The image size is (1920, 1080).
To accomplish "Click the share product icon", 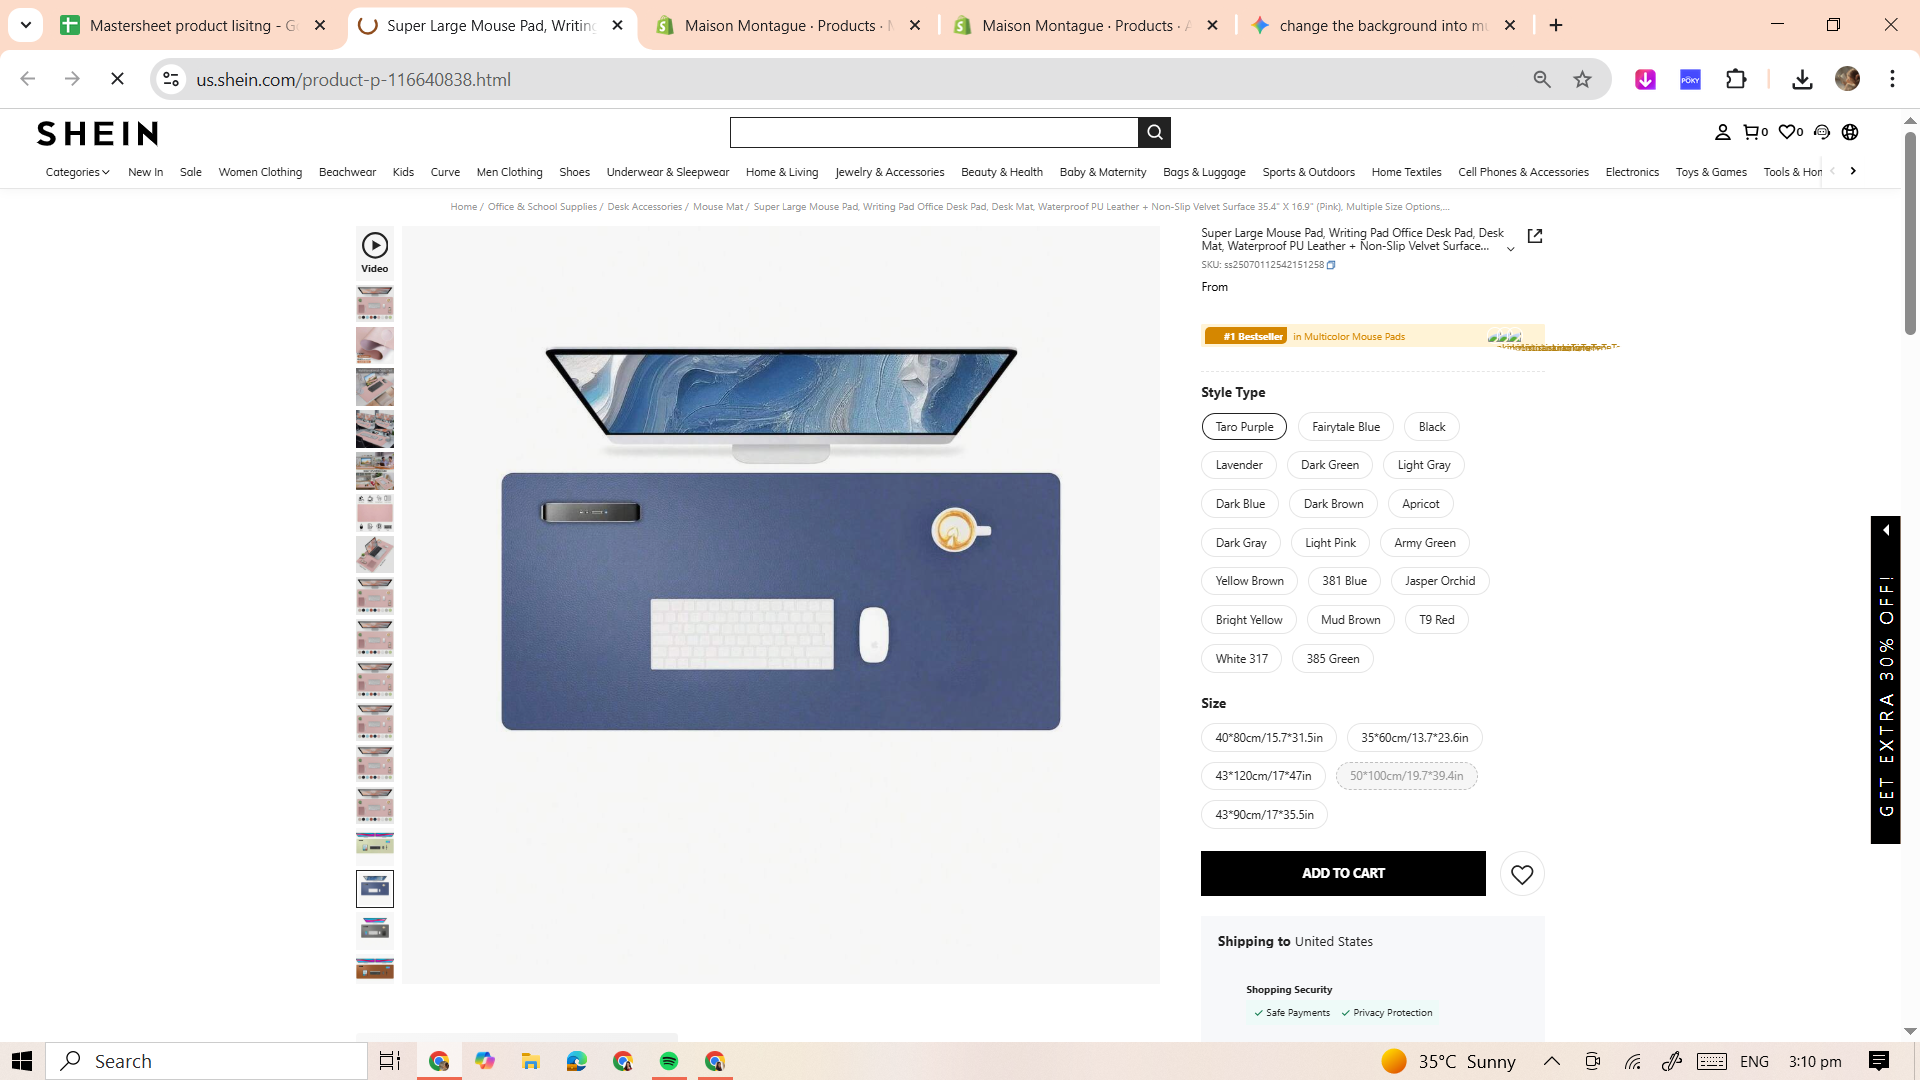I will 1535,236.
